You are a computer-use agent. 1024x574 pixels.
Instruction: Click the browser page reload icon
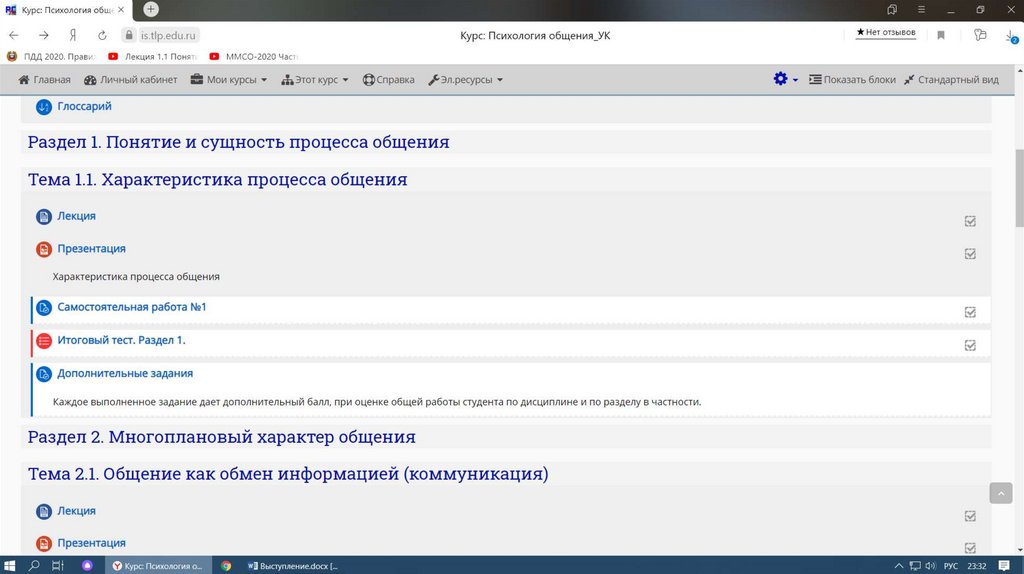point(102,35)
